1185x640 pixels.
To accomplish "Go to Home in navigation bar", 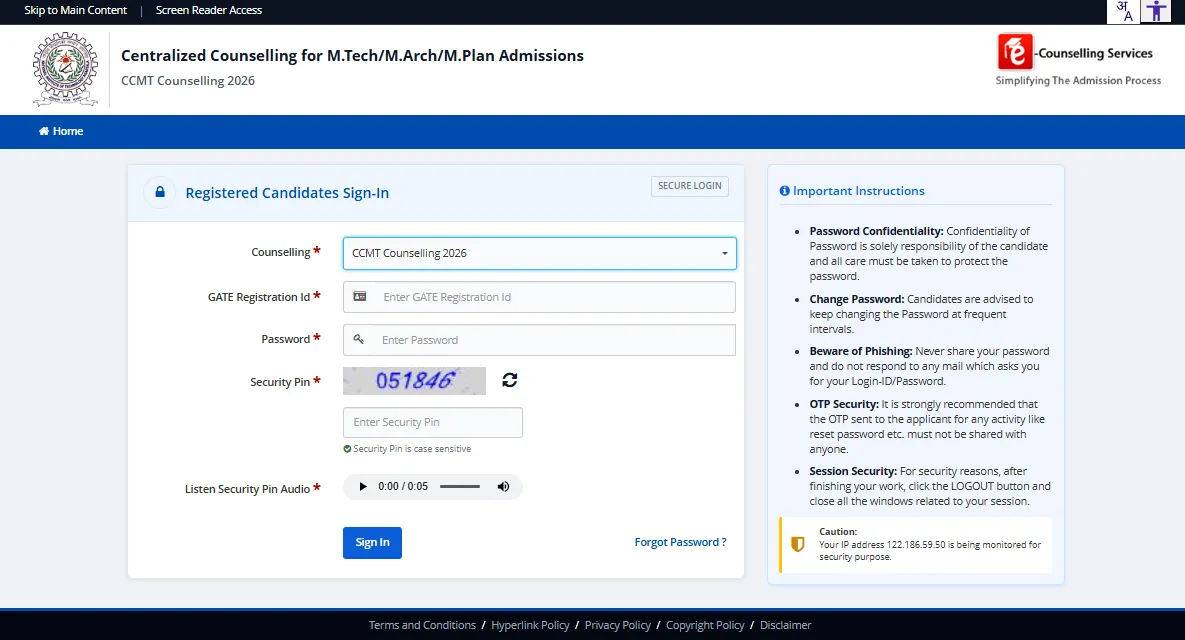I will pos(61,131).
